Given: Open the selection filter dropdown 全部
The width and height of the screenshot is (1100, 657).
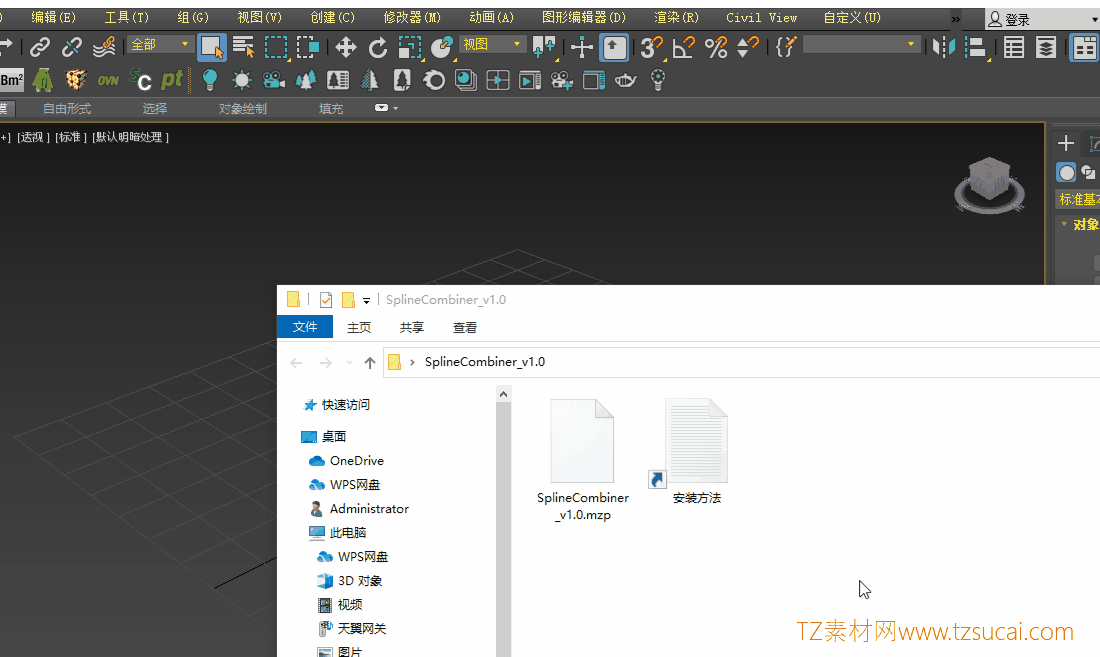Looking at the screenshot, I should 159,45.
